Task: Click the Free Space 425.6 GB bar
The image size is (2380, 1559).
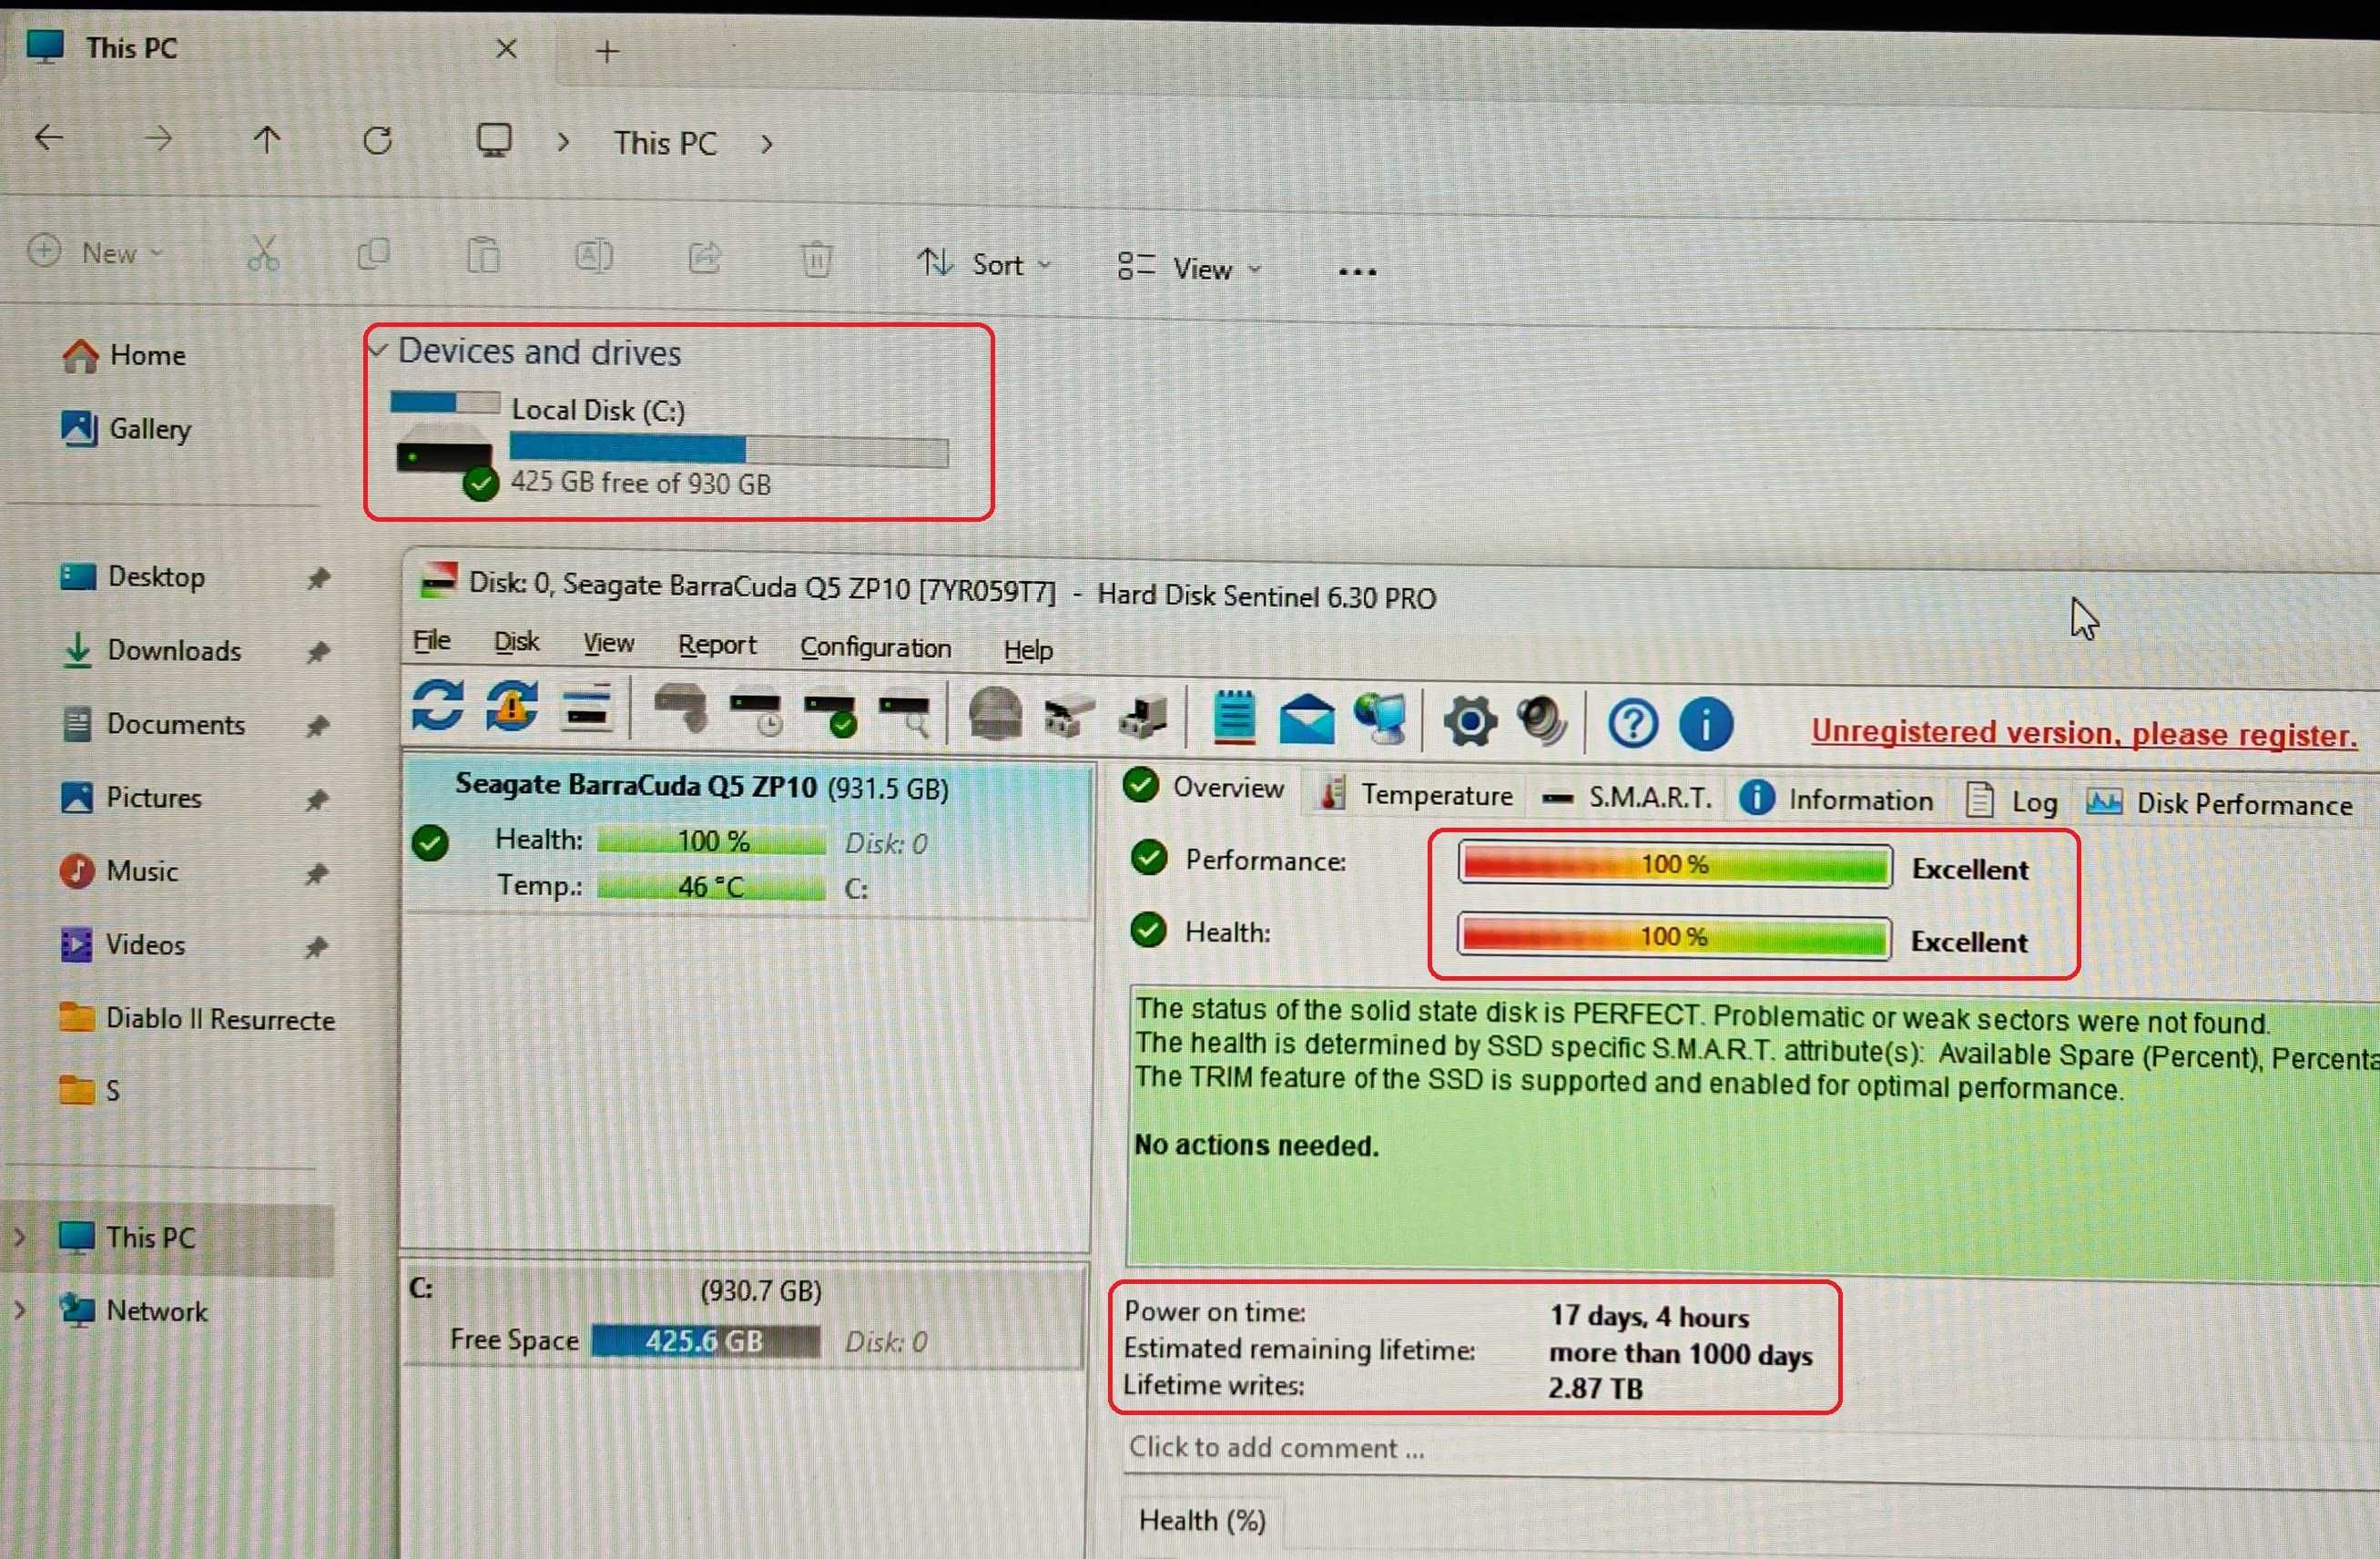Action: pyautogui.click(x=705, y=1341)
